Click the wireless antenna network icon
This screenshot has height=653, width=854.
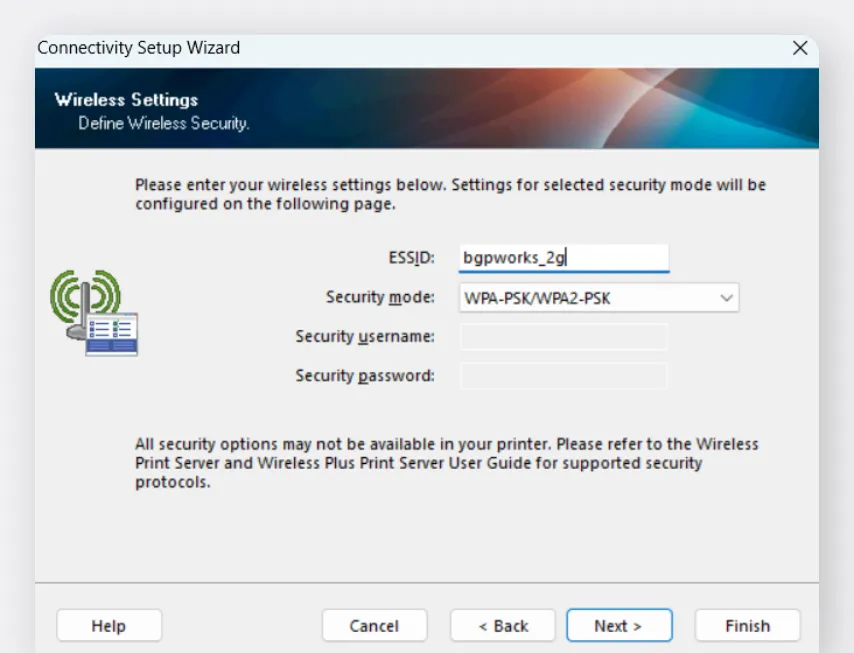pos(93,312)
